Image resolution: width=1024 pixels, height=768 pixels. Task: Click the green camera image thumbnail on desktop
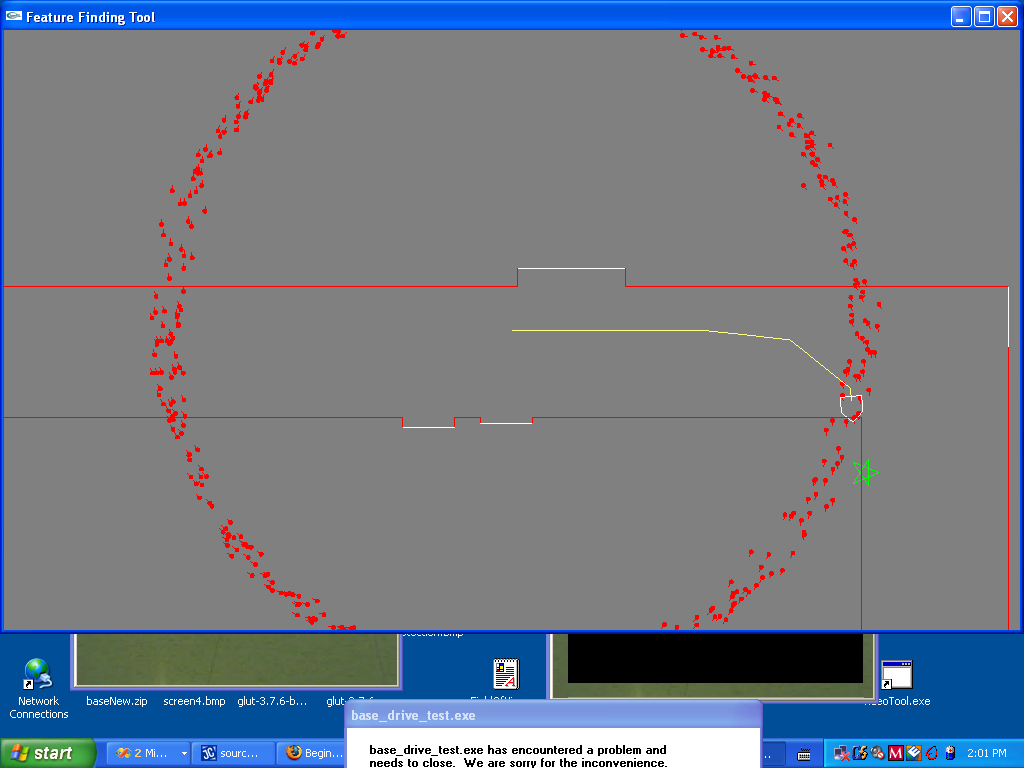tap(236, 660)
